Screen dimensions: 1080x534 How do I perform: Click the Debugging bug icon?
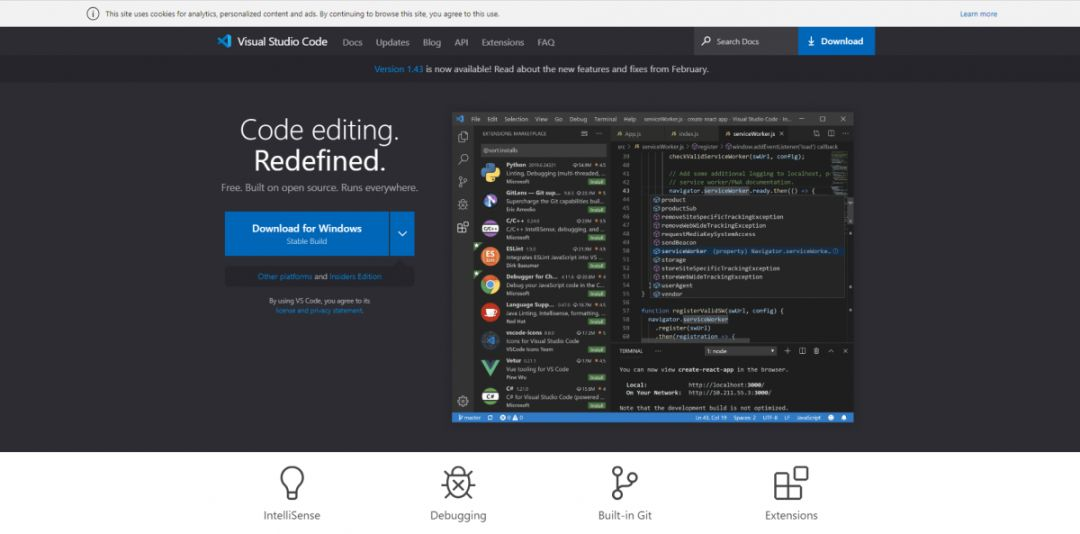(458, 483)
